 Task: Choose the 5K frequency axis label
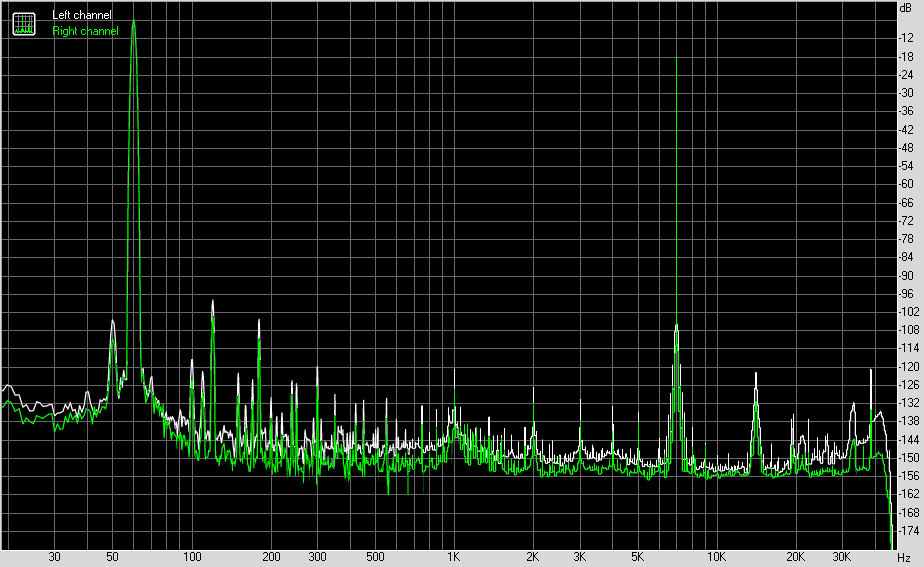click(x=638, y=557)
